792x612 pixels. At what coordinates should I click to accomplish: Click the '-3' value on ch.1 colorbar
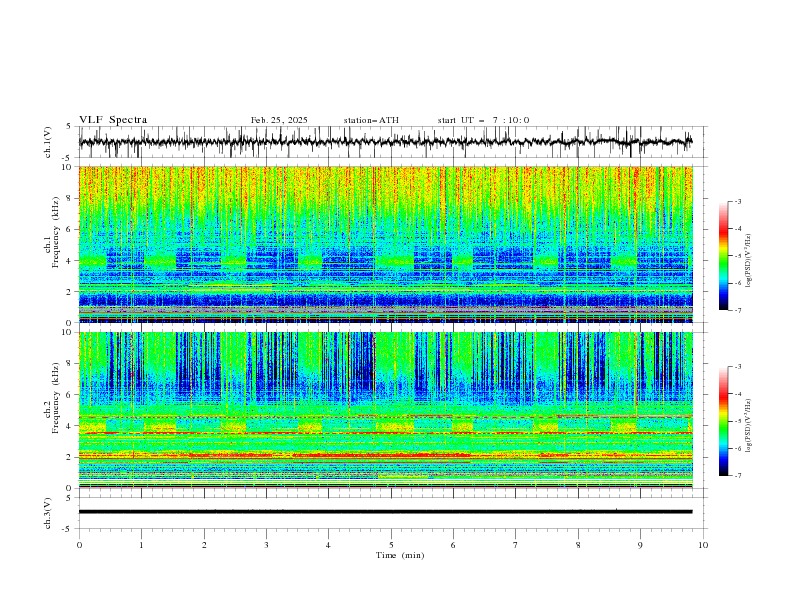click(737, 202)
